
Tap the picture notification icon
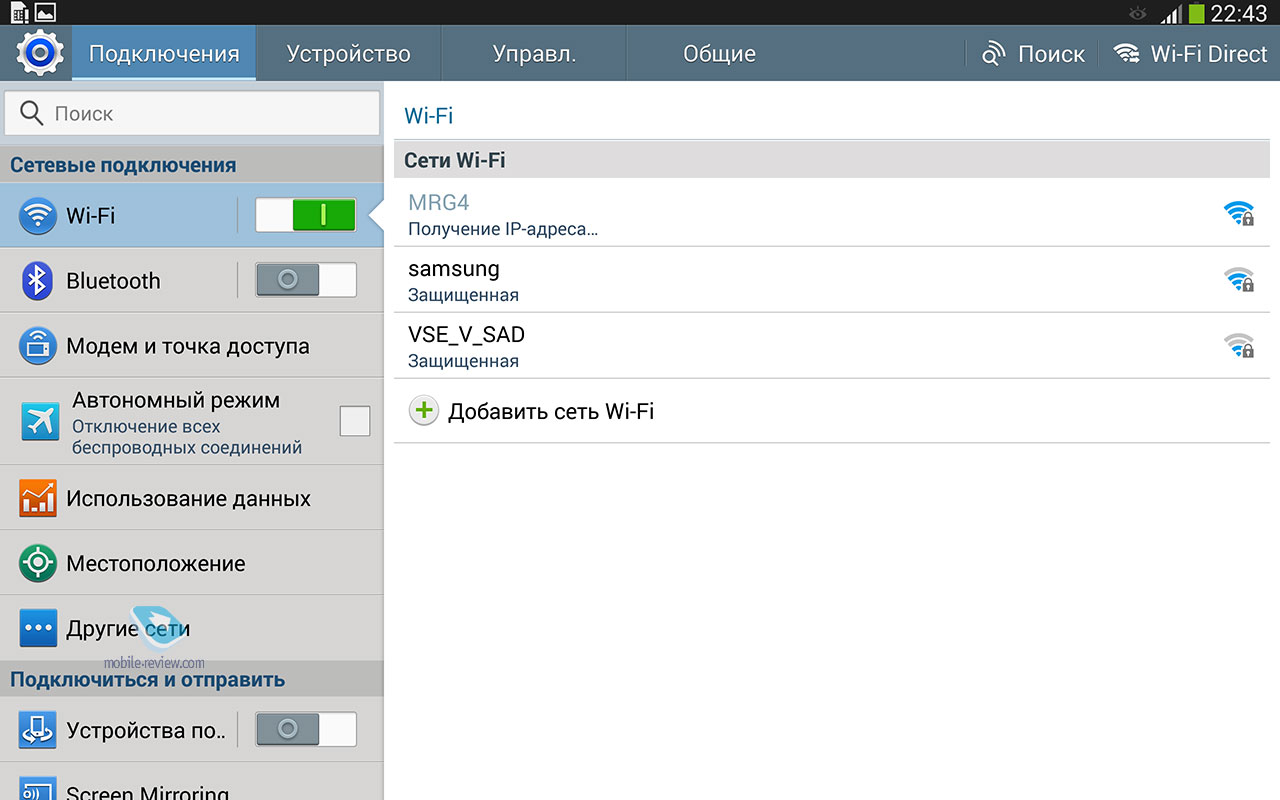(x=45, y=13)
